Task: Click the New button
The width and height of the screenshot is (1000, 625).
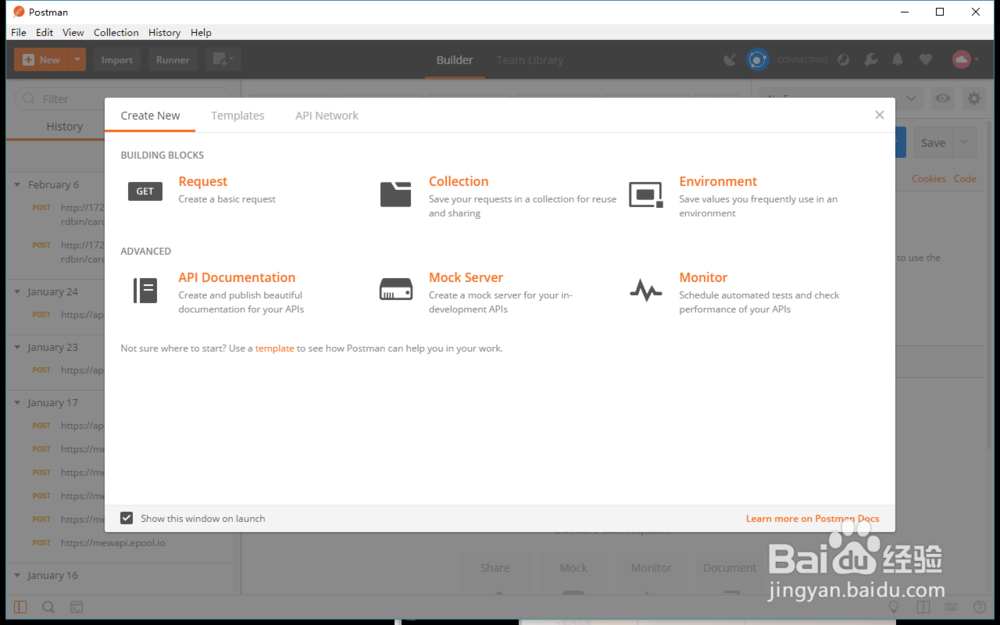Action: point(41,60)
